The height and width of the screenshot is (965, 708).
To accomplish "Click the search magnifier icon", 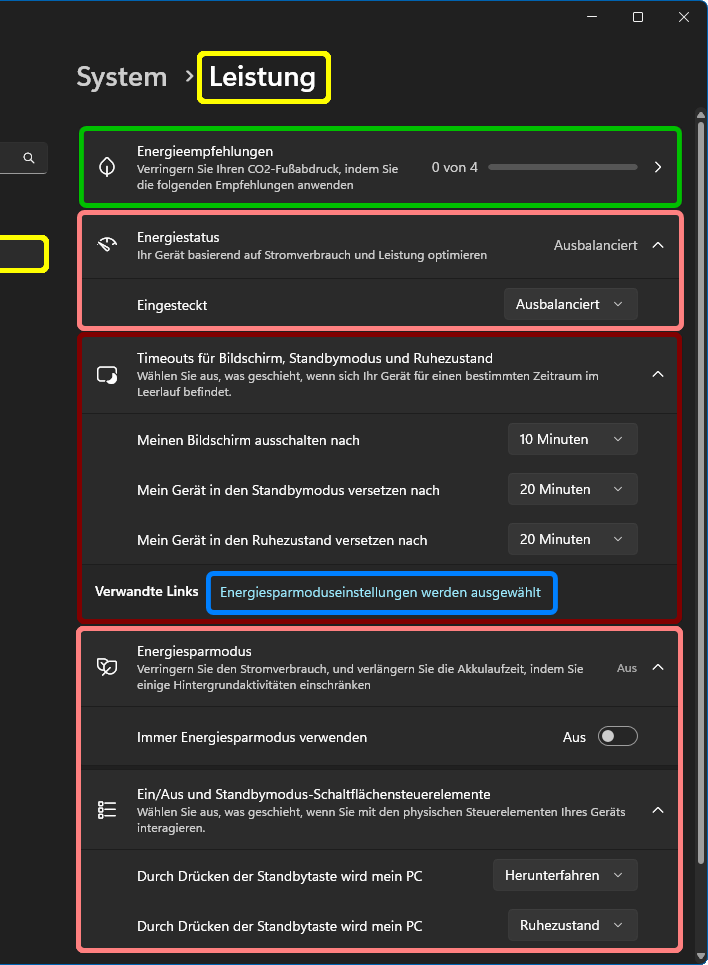I will click(29, 158).
